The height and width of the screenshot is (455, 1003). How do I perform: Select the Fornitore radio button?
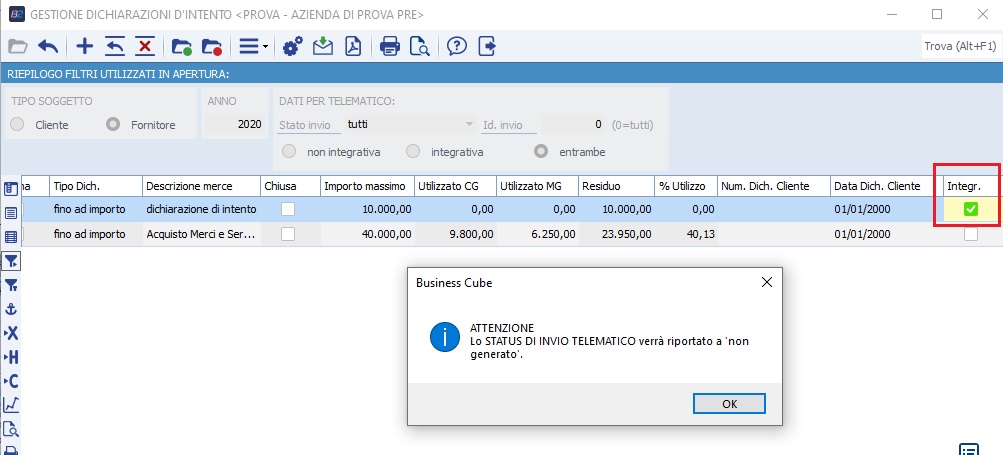(113, 125)
